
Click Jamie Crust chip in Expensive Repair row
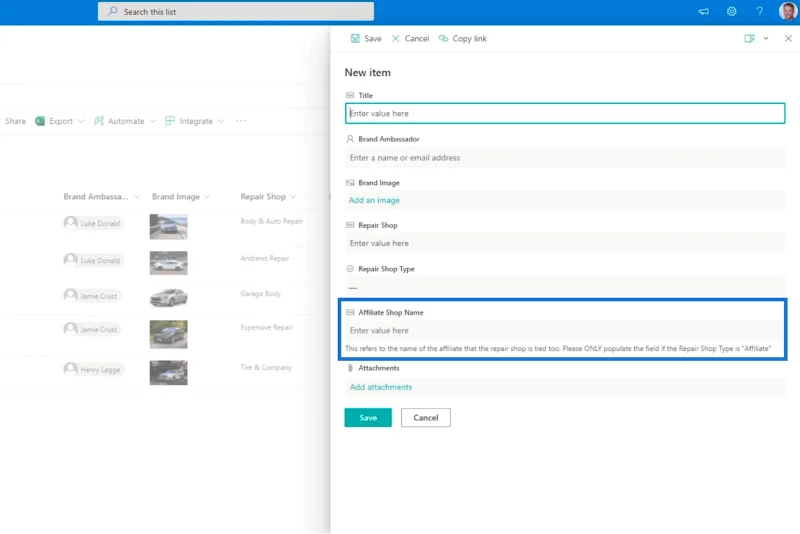(x=91, y=329)
